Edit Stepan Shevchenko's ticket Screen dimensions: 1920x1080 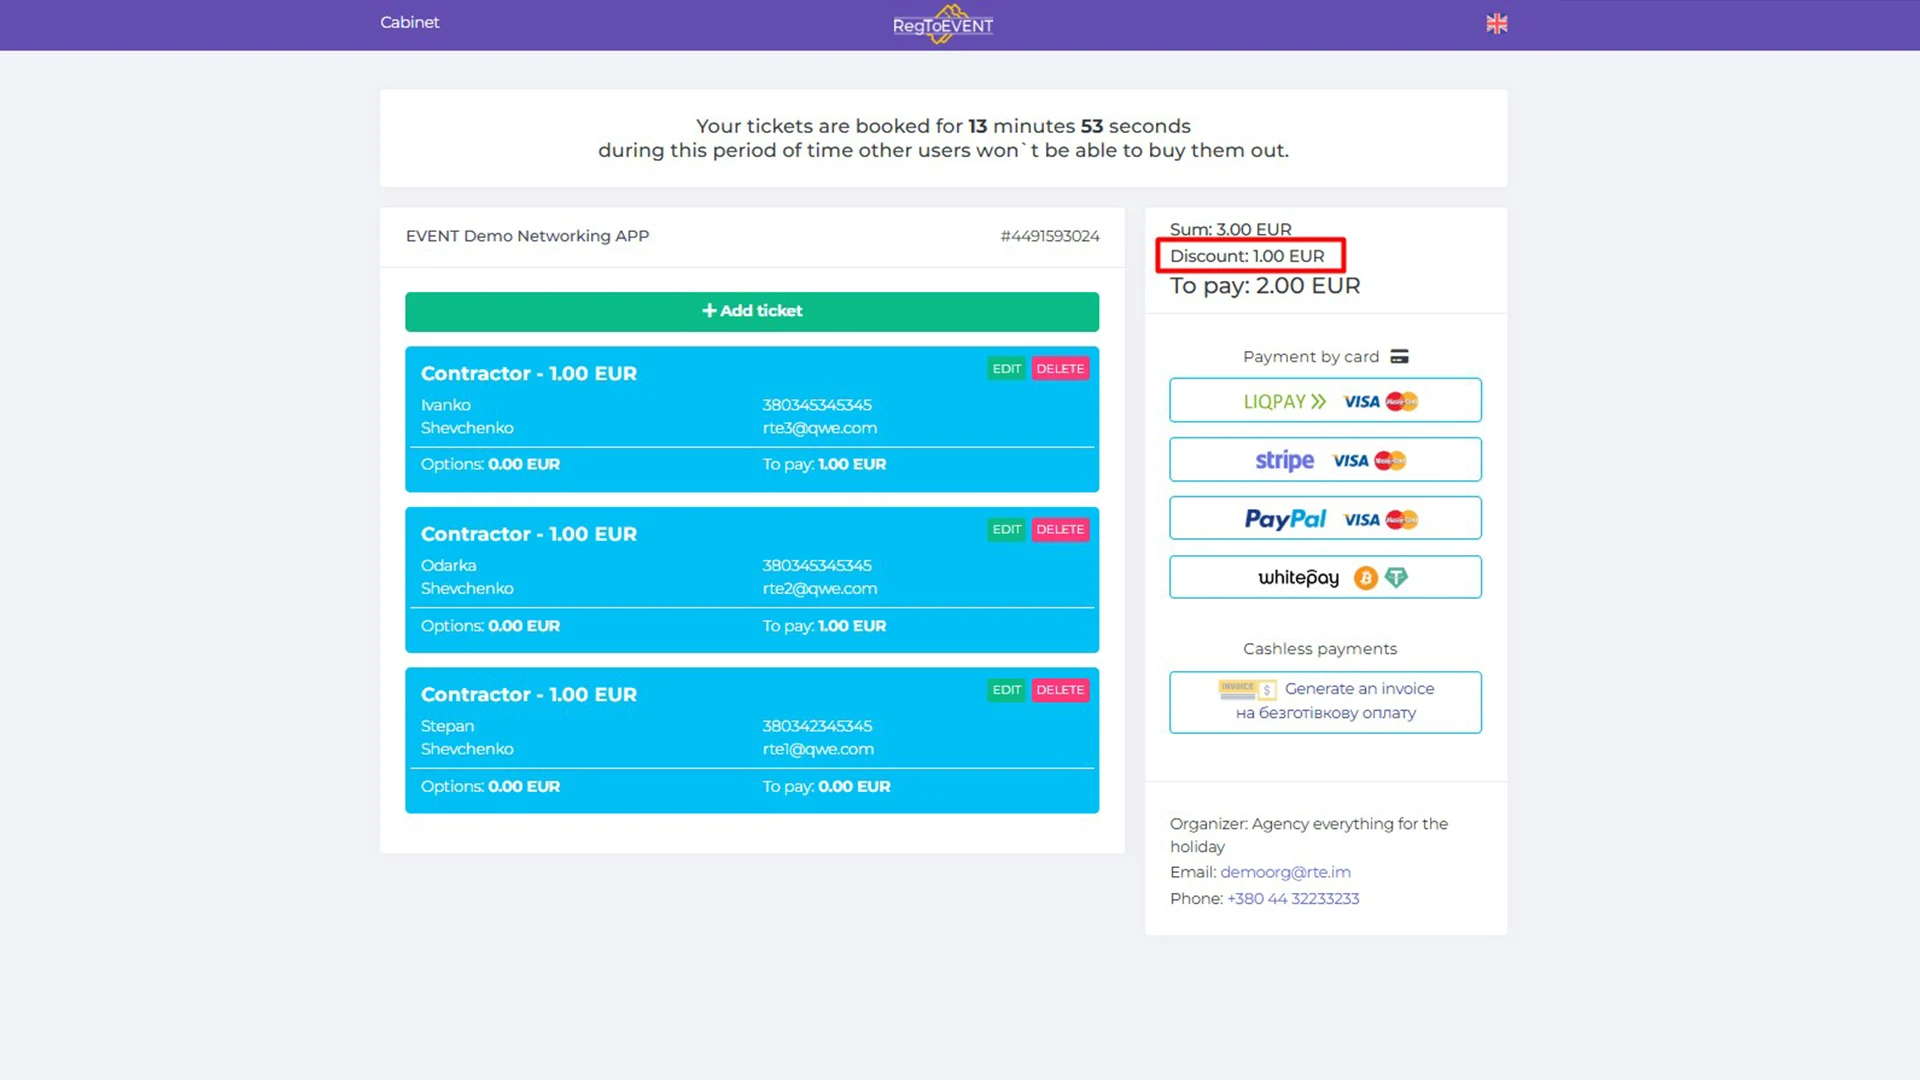pyautogui.click(x=1006, y=690)
